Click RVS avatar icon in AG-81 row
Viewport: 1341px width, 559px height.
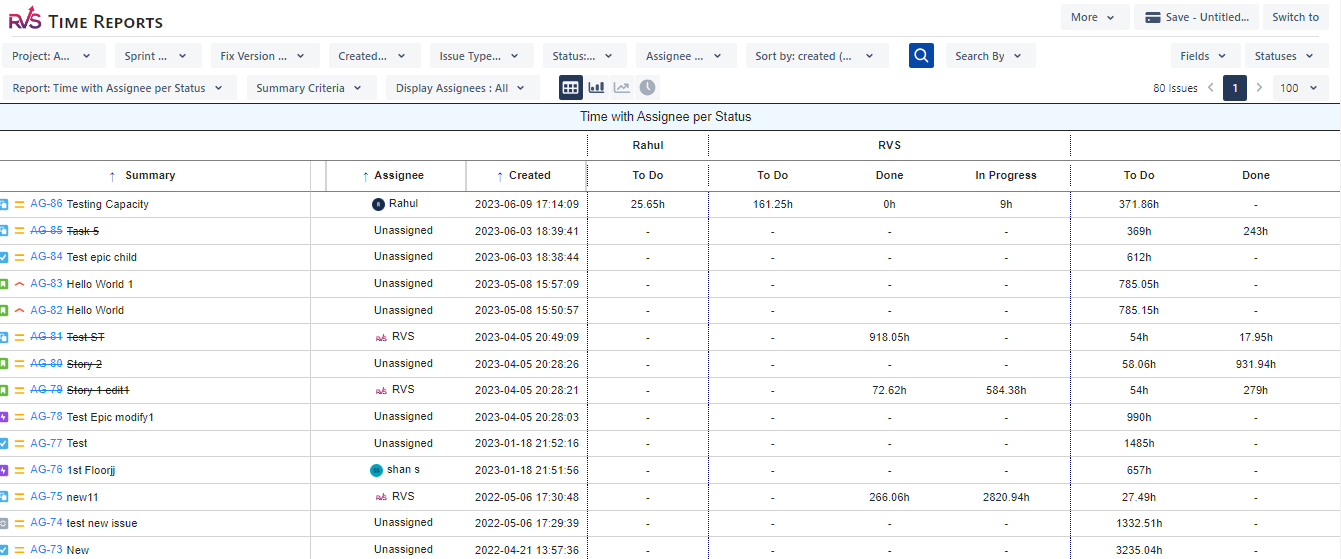[x=381, y=337]
